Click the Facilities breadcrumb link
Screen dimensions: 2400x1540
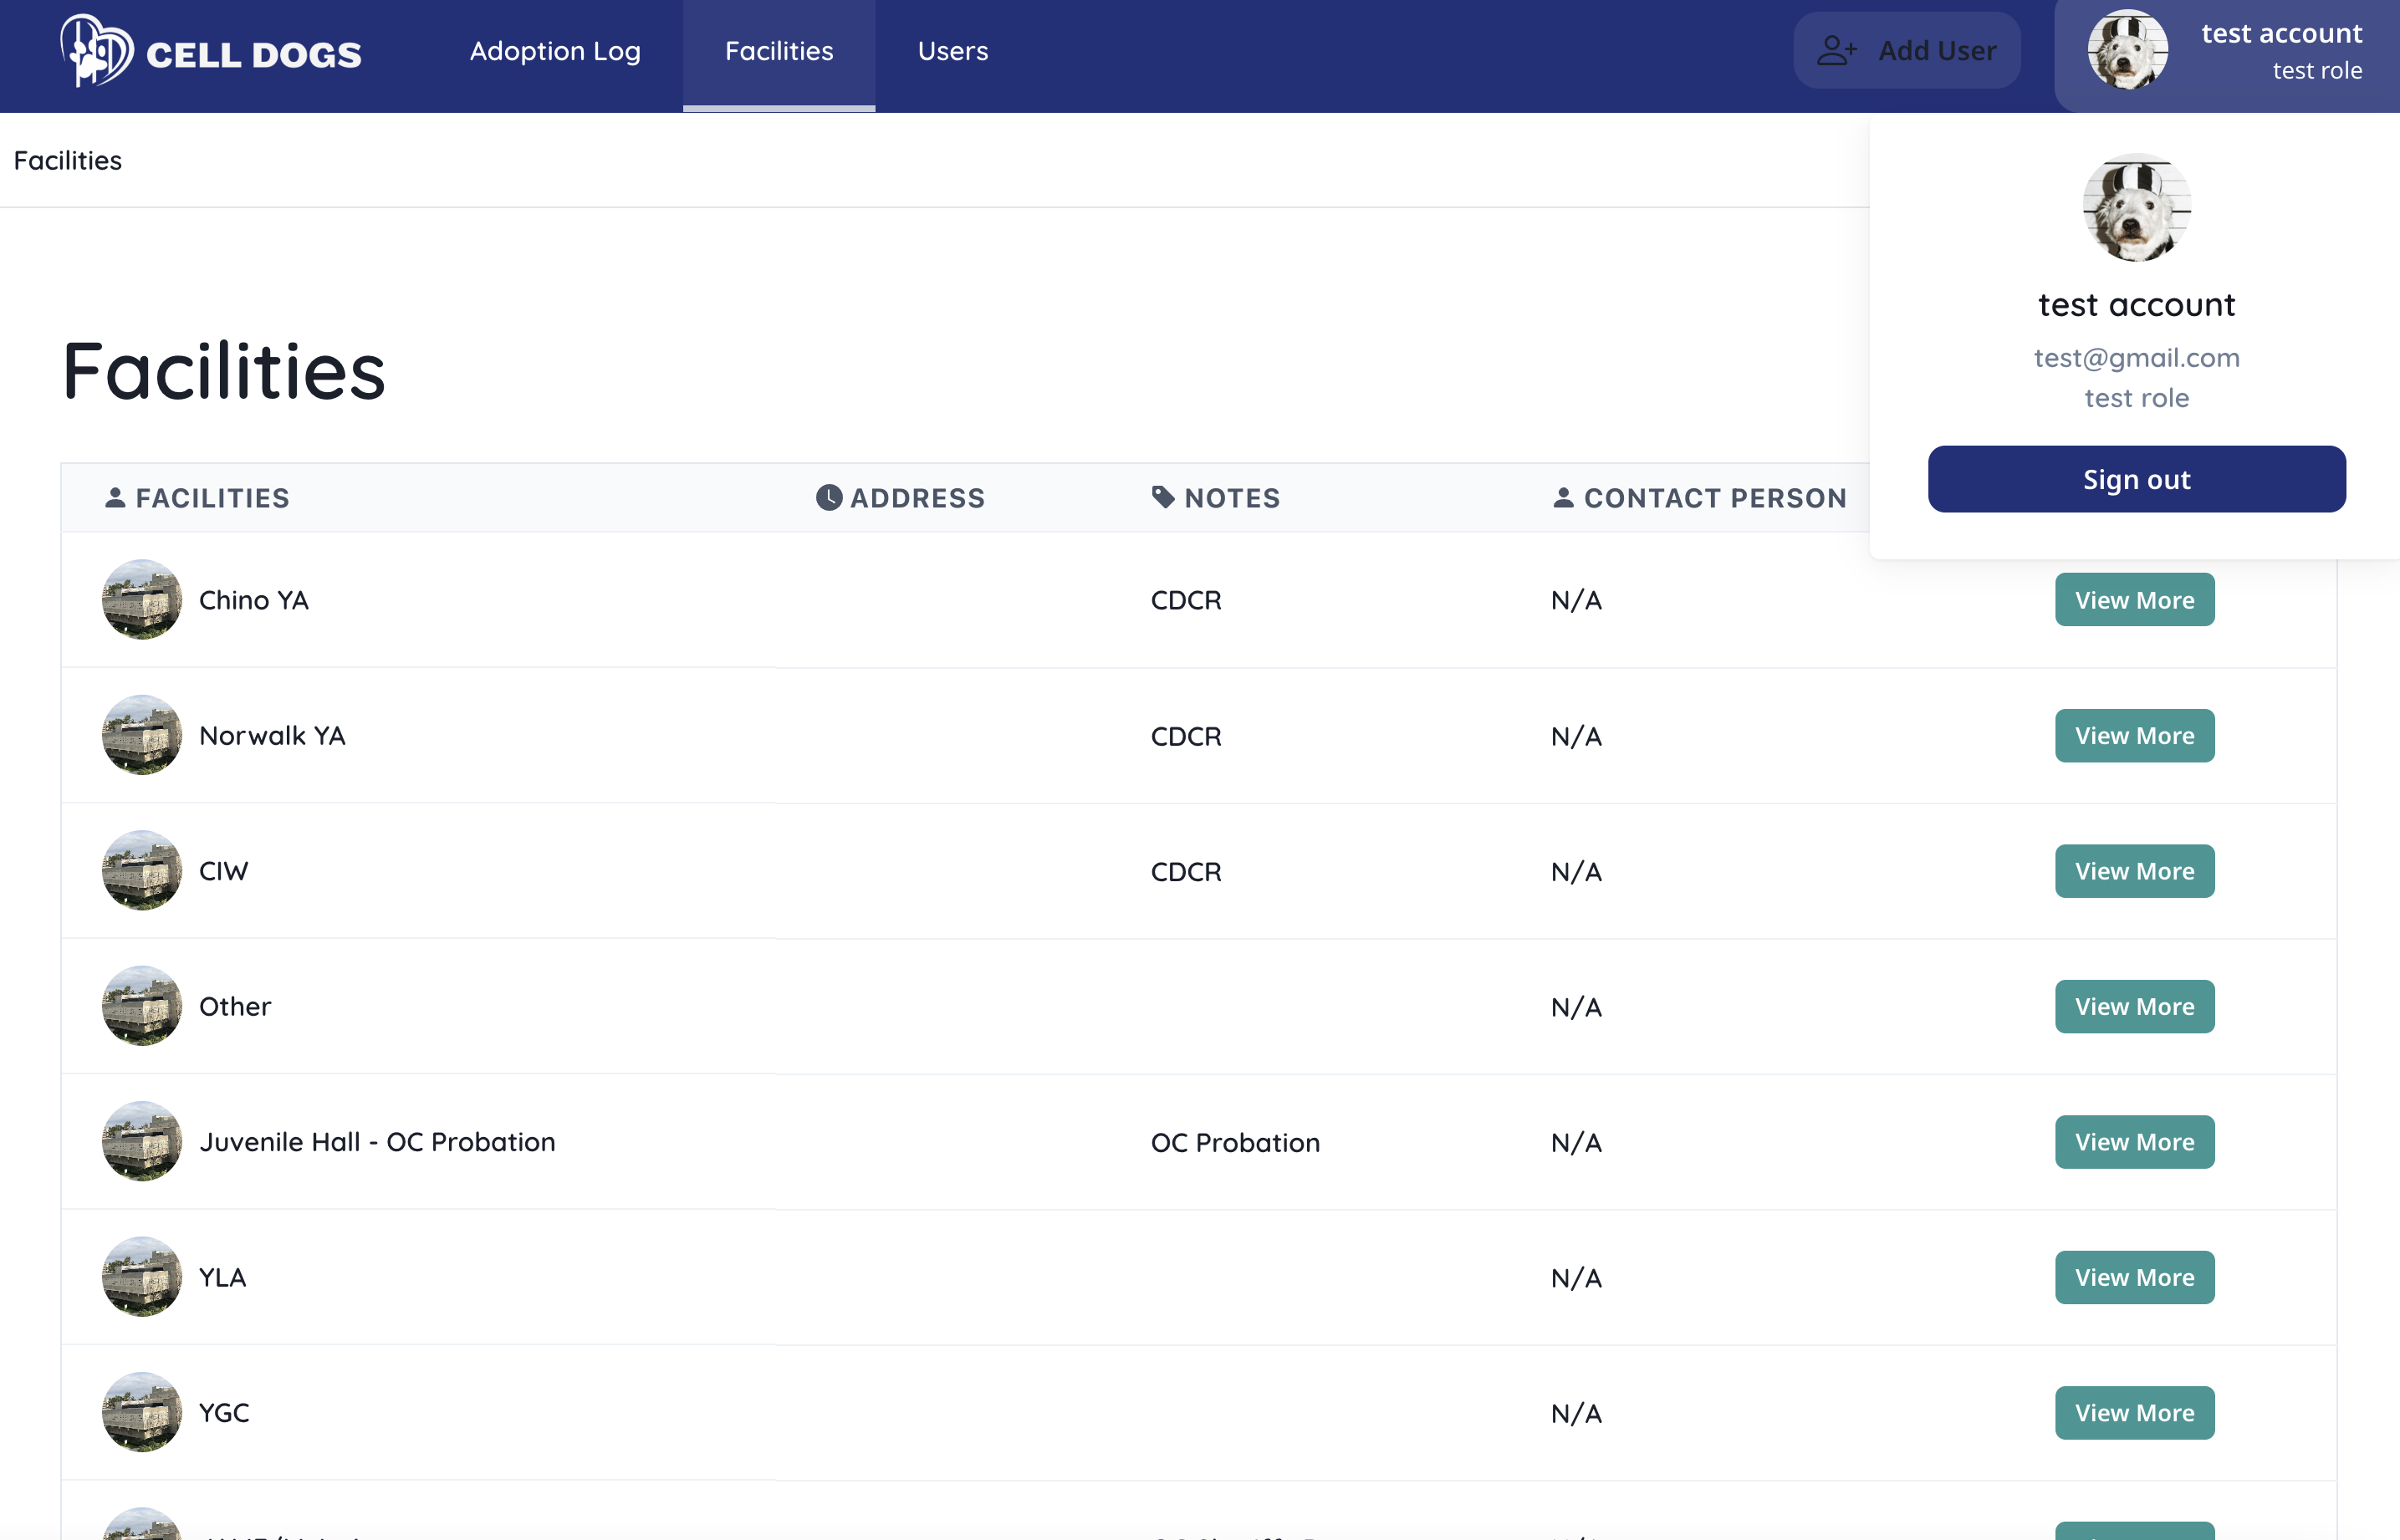68,160
